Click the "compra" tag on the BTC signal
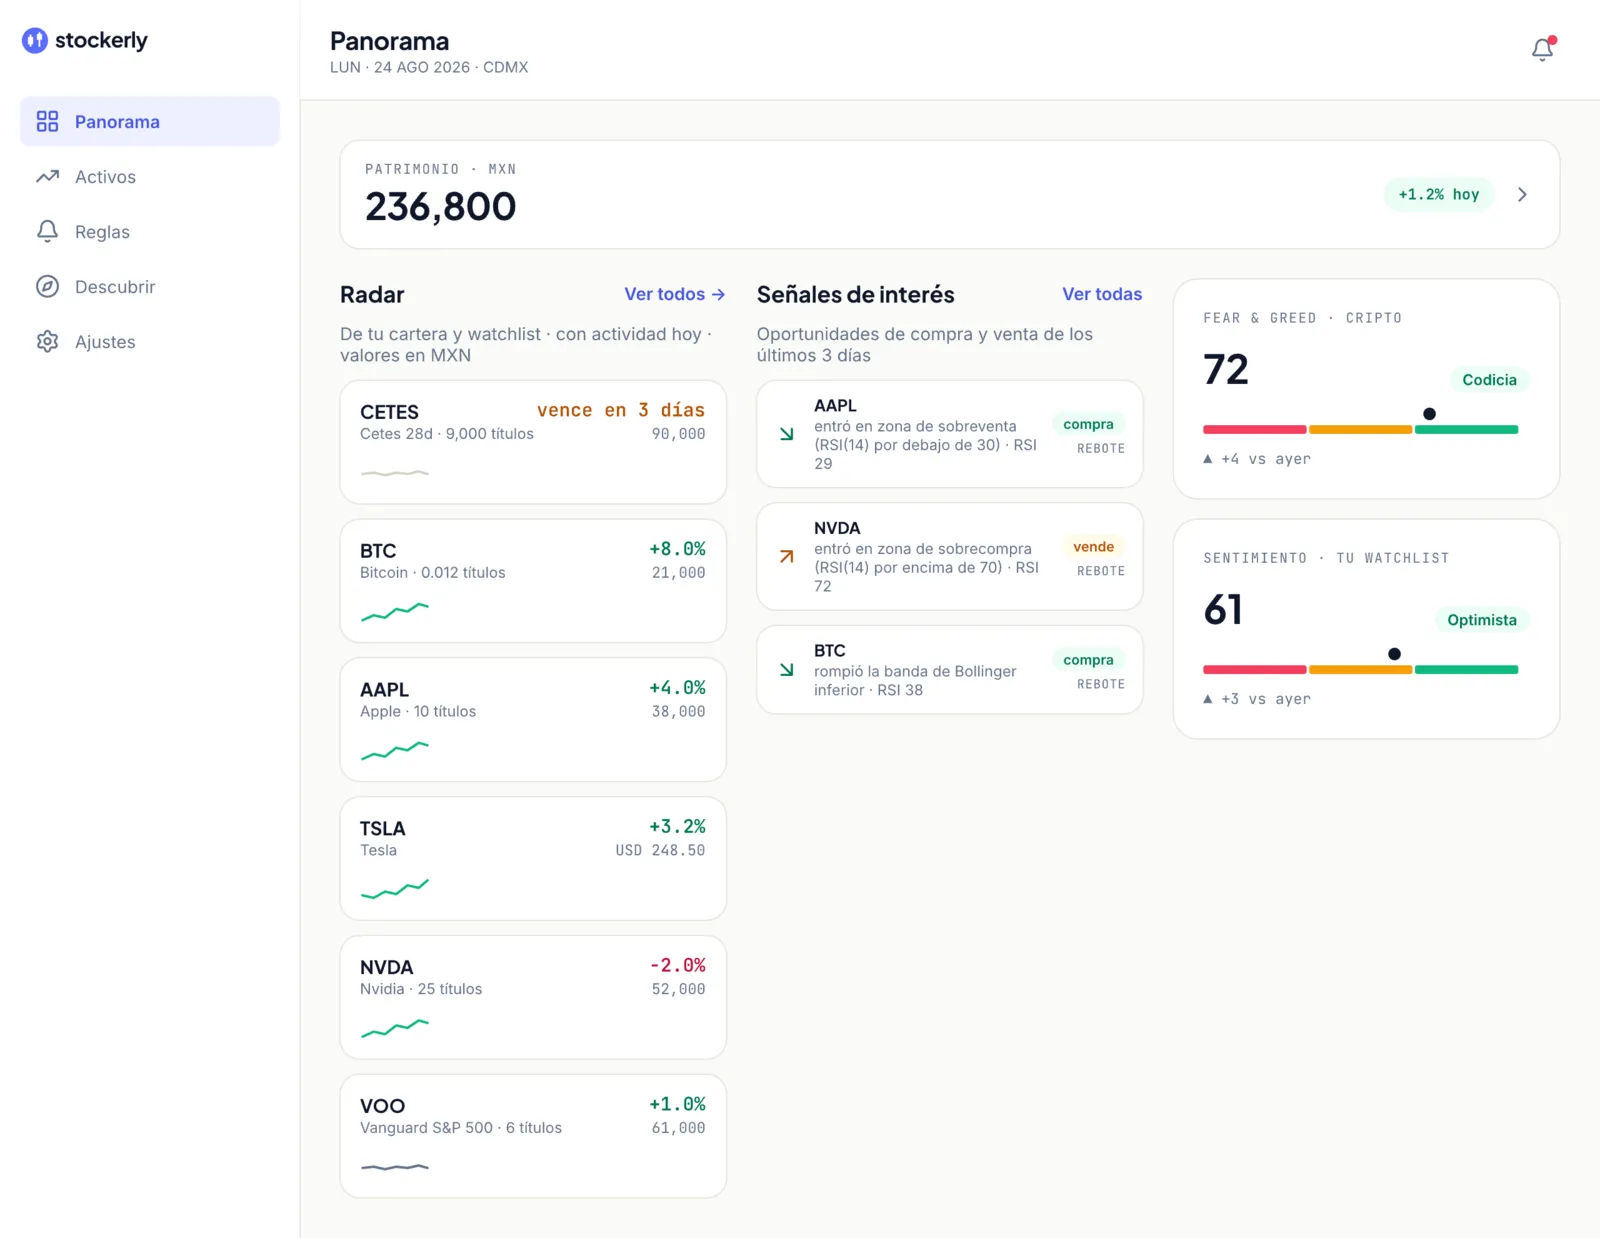Image resolution: width=1600 pixels, height=1238 pixels. click(1088, 660)
